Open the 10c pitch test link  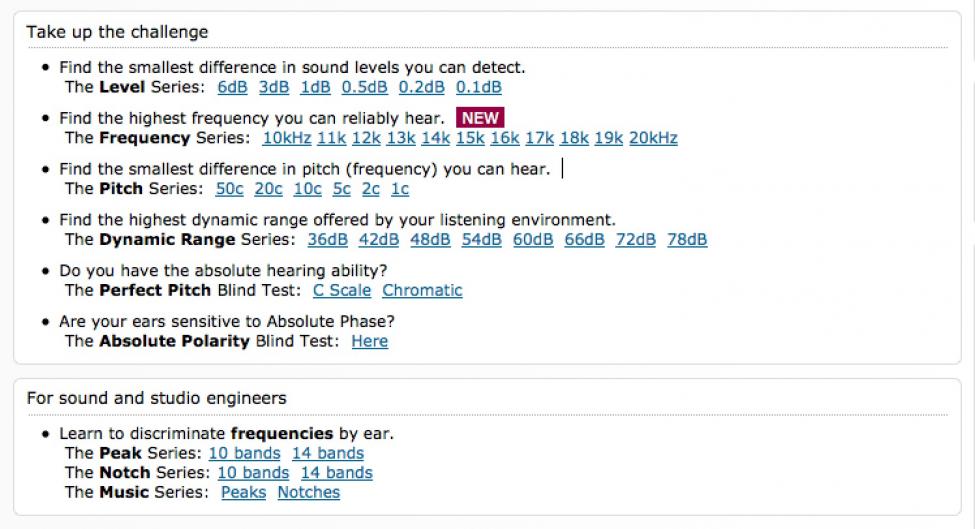307,189
